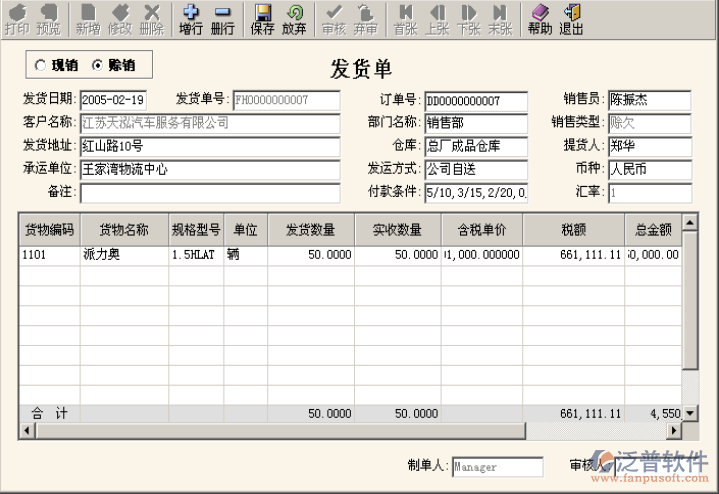Select the 现销 radio button

pos(40,66)
